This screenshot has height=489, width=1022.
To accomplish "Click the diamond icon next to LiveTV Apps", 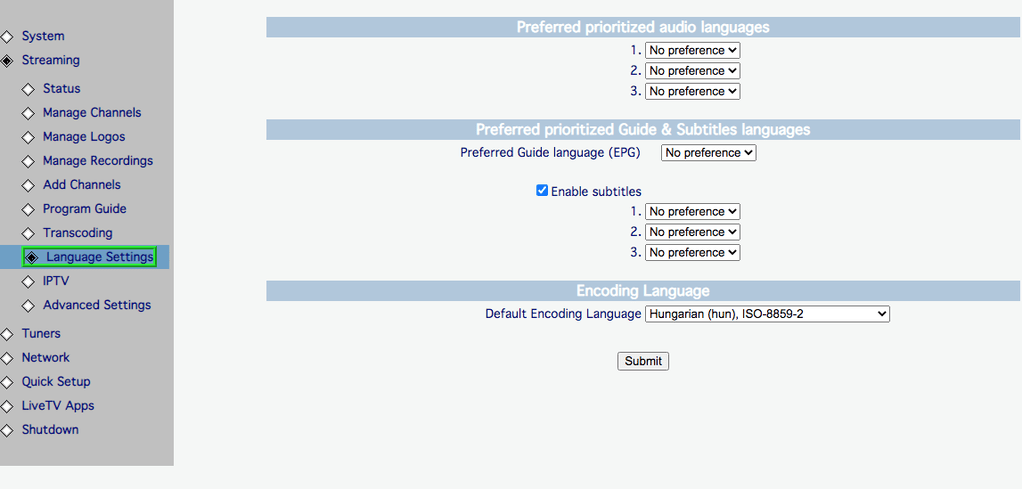I will point(7,406).
